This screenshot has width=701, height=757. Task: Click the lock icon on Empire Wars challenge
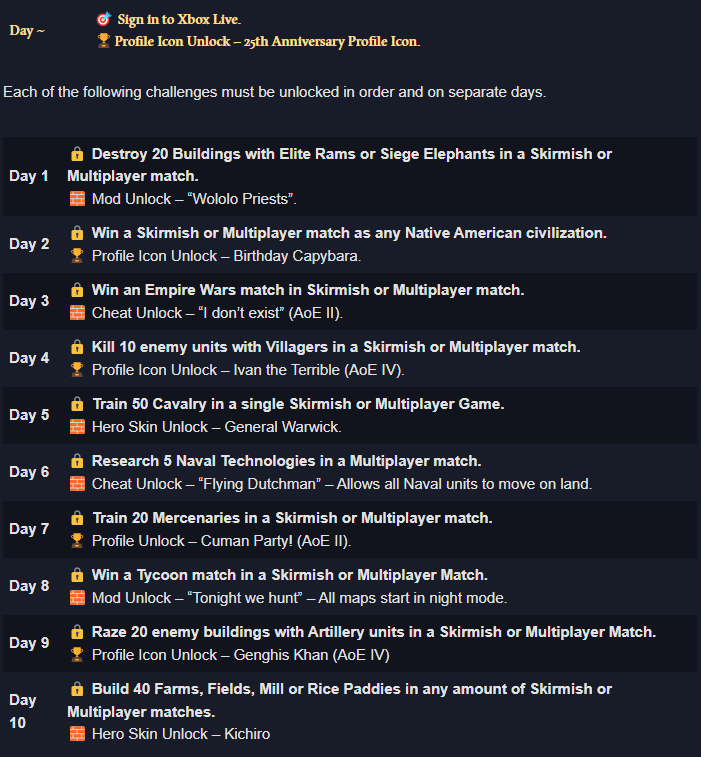pos(77,290)
